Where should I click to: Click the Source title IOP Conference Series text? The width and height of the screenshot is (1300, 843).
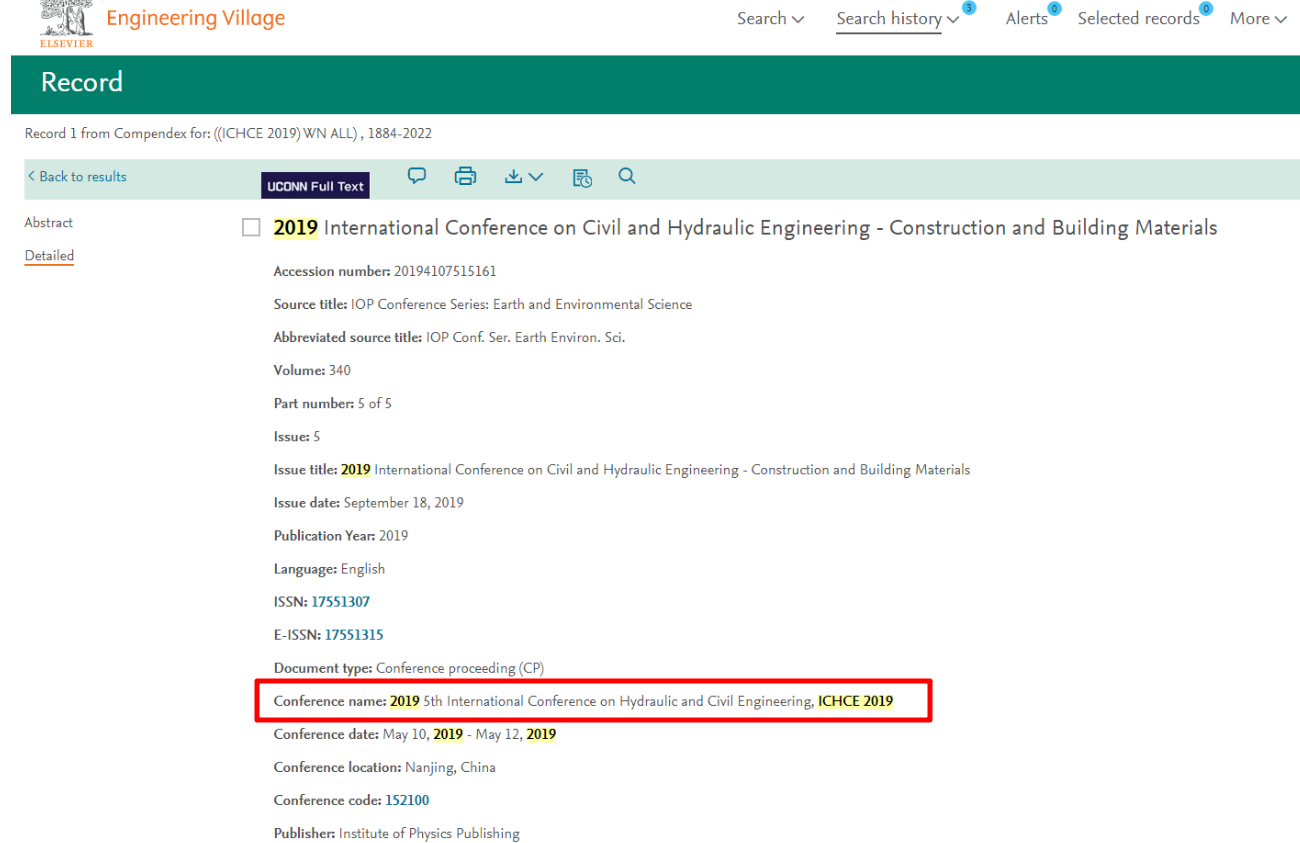(x=483, y=304)
